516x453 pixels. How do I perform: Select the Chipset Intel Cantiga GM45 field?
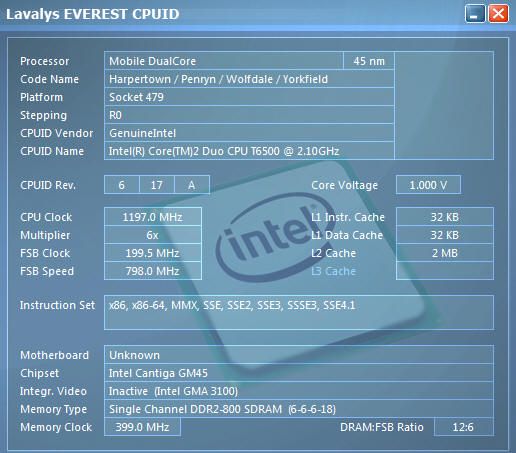pyautogui.click(x=299, y=373)
